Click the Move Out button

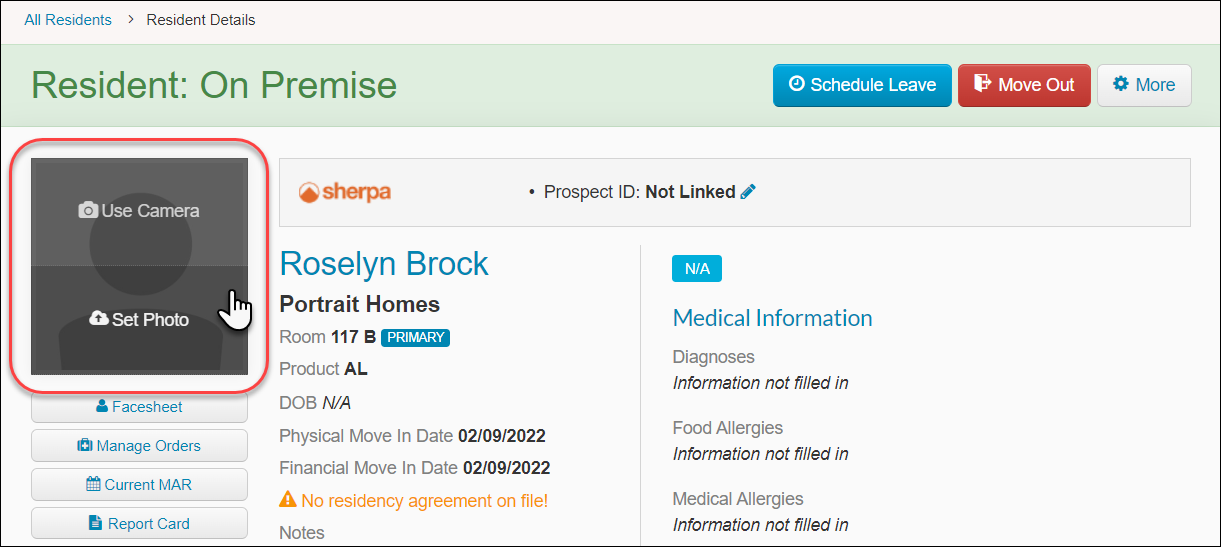tap(1024, 85)
